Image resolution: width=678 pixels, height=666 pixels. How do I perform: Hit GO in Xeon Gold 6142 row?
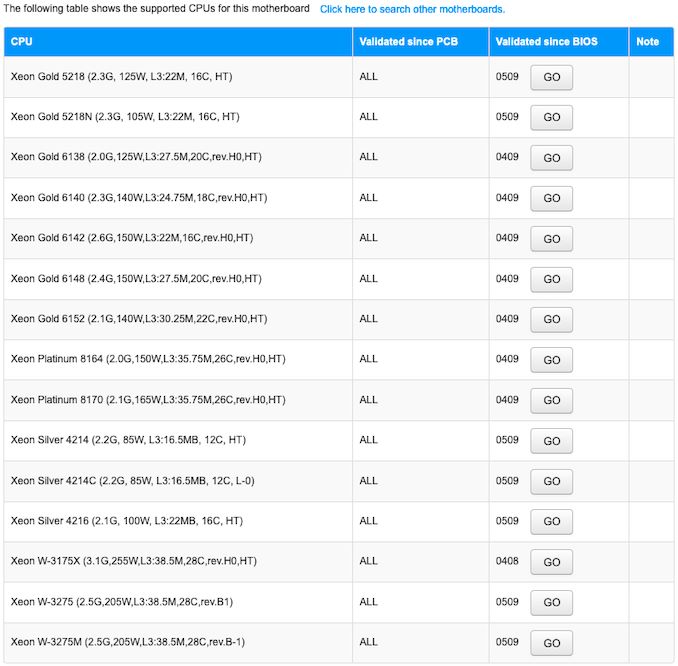[551, 239]
